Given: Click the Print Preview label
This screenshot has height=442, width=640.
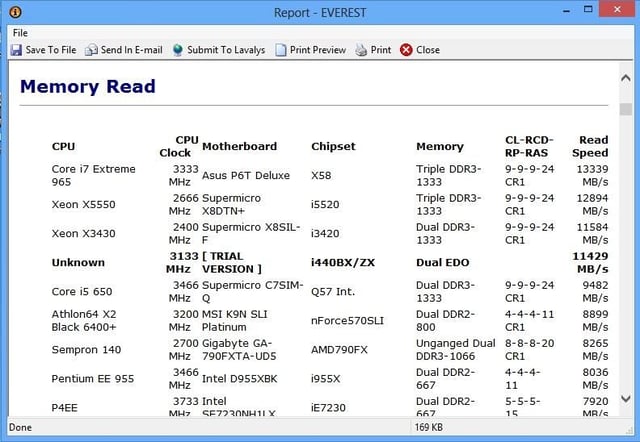Looking at the screenshot, I should 318,50.
